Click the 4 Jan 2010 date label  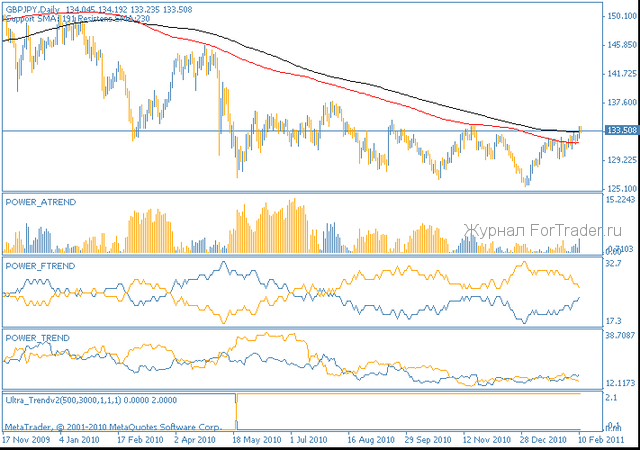pos(80,440)
